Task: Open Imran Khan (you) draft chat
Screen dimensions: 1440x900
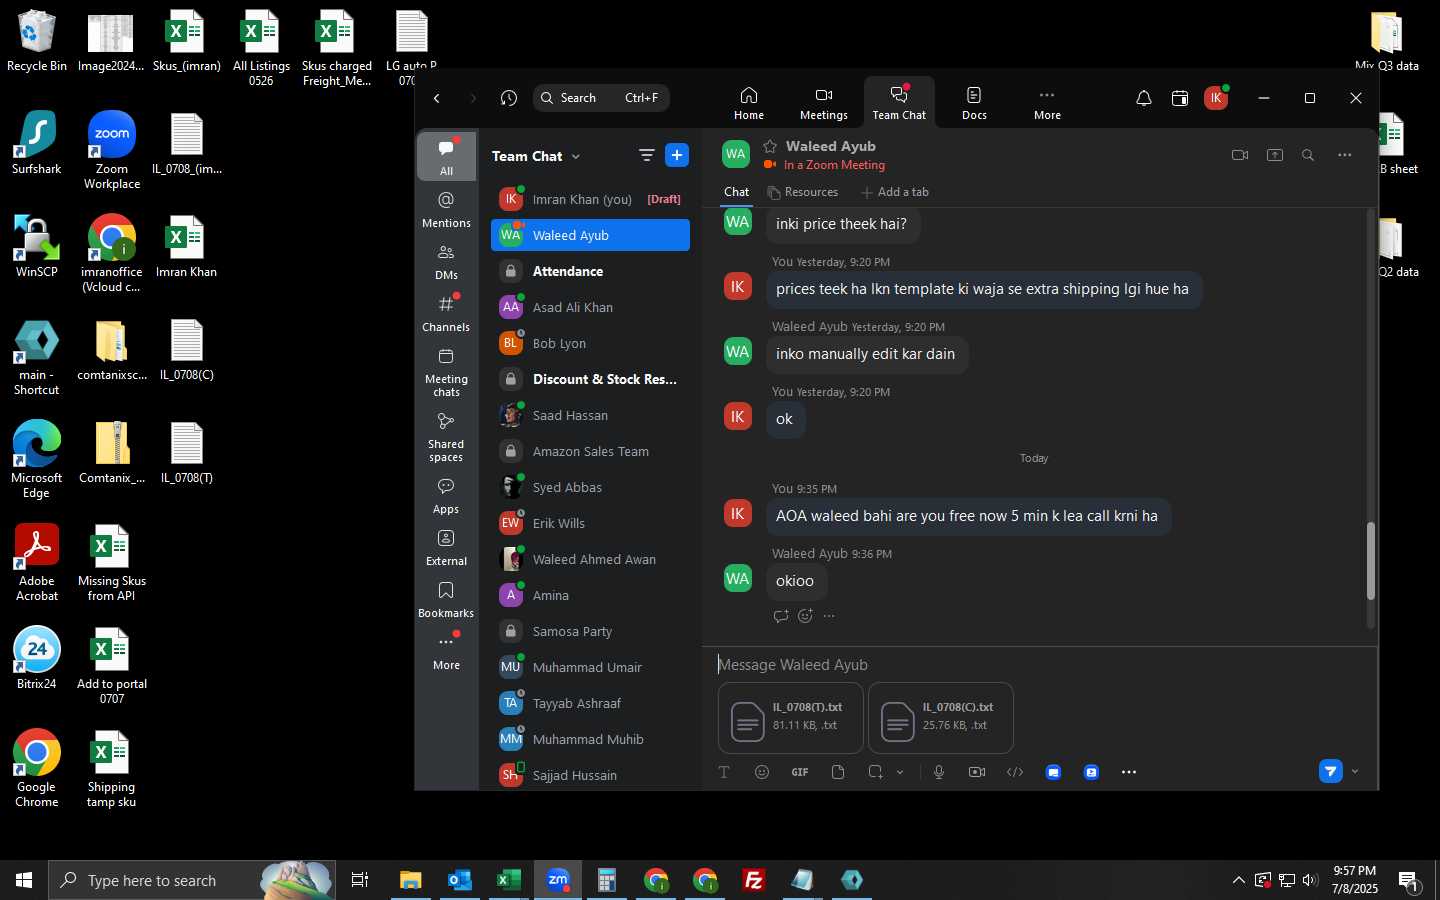Action: (590, 199)
